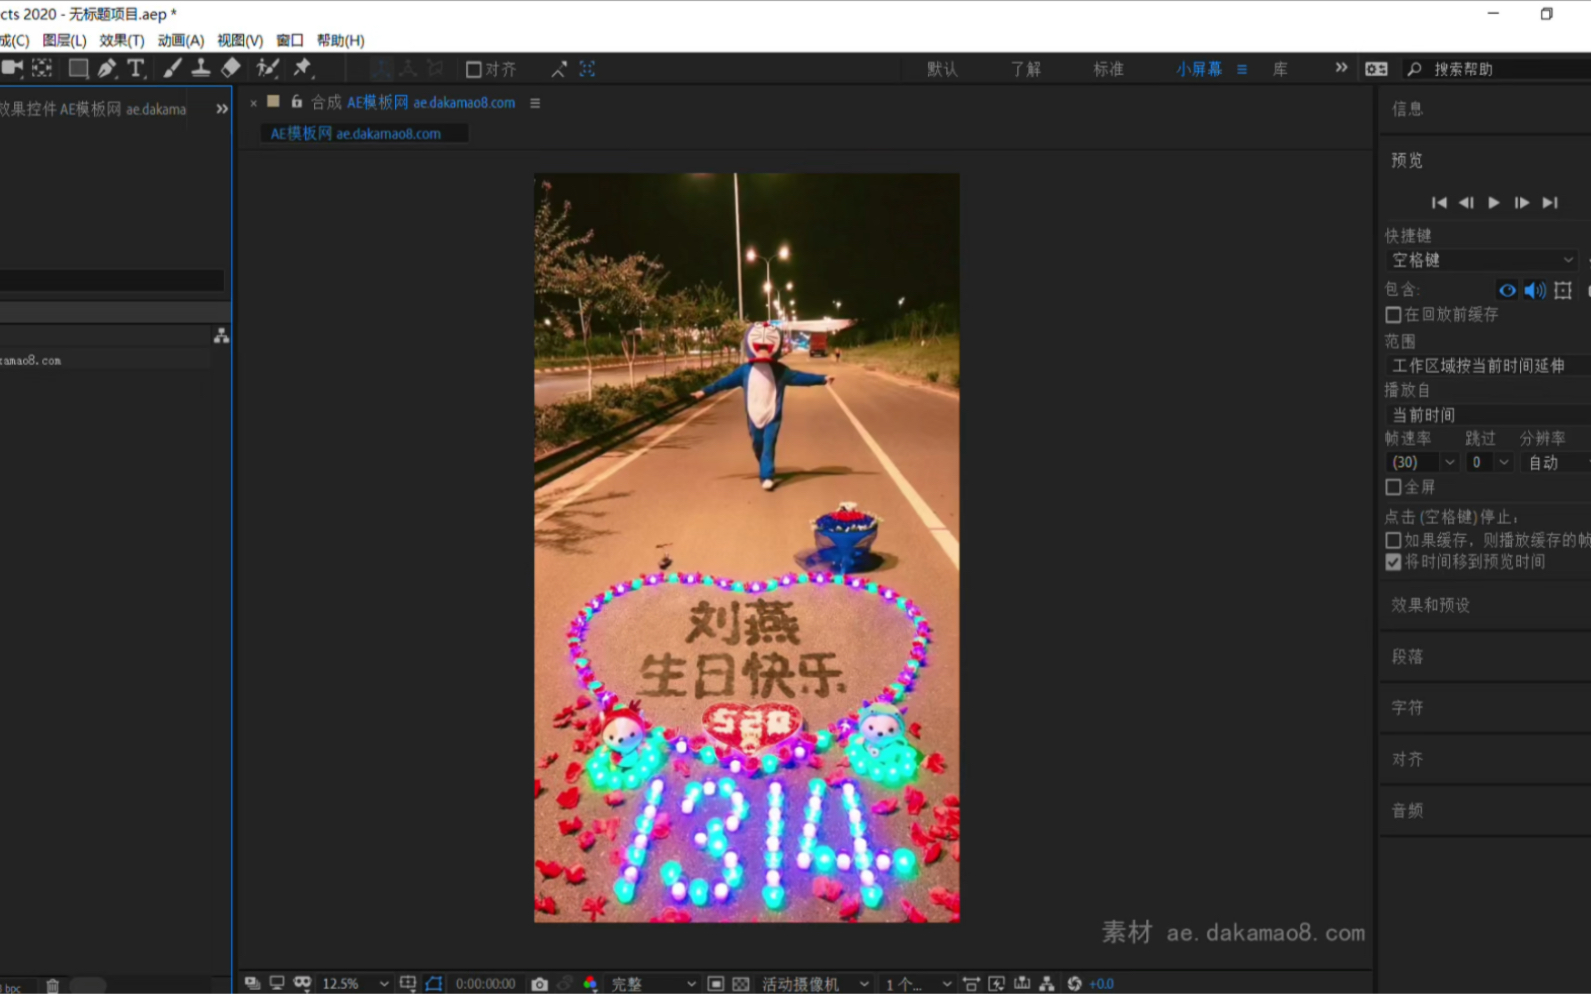
Task: Enable the 全屏 full screen checkbox
Action: [x=1393, y=487]
